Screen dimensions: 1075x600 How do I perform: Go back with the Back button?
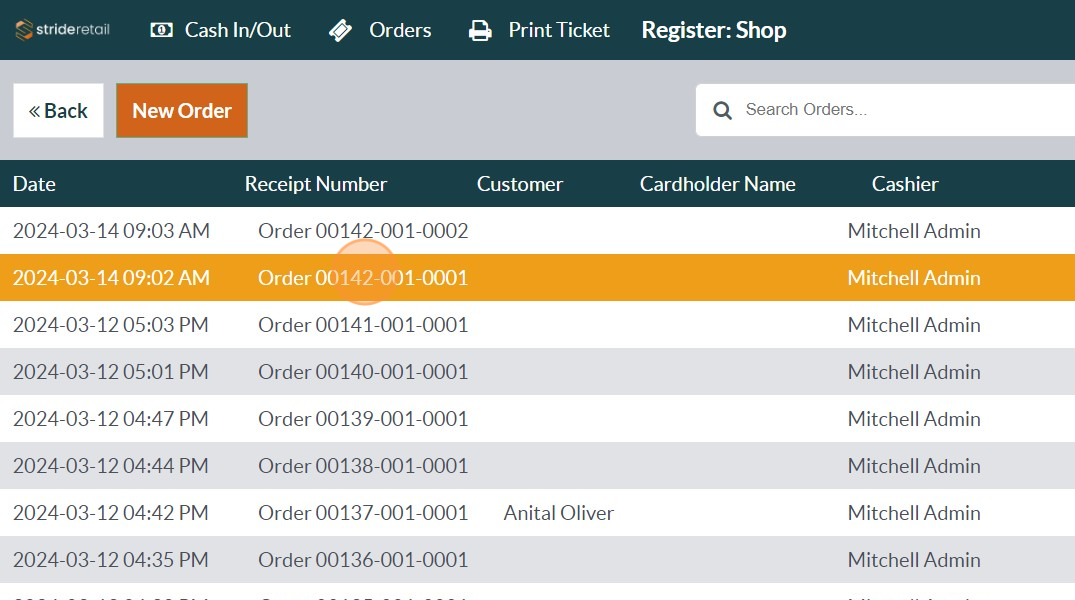(x=58, y=110)
